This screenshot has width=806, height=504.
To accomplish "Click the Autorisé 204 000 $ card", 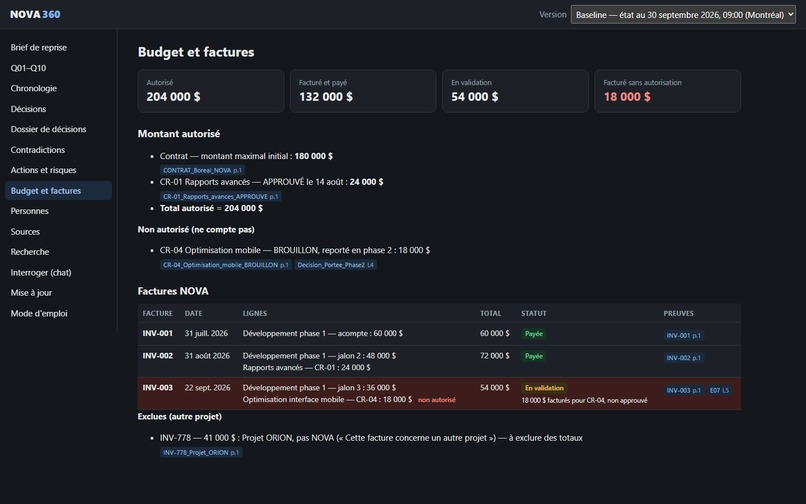I will point(211,91).
